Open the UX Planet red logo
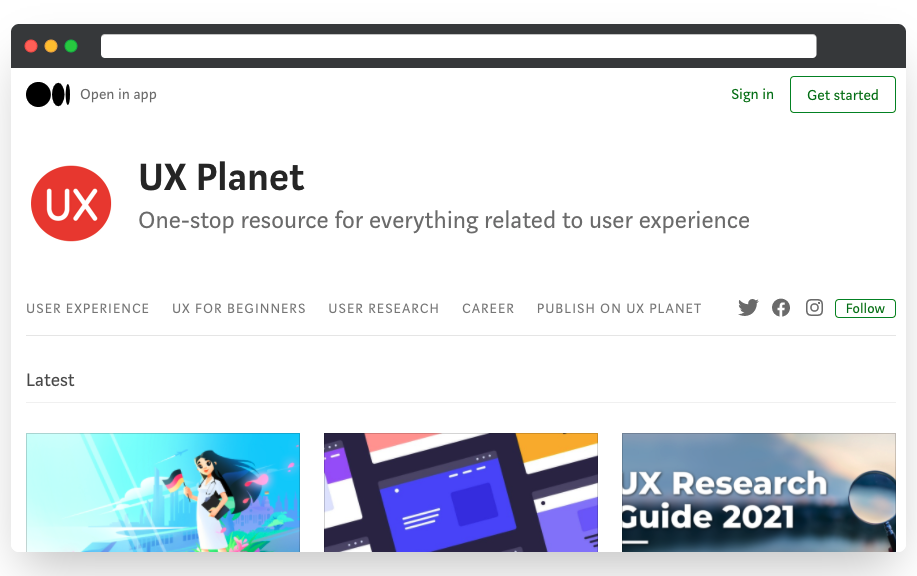917x576 pixels. tap(71, 204)
